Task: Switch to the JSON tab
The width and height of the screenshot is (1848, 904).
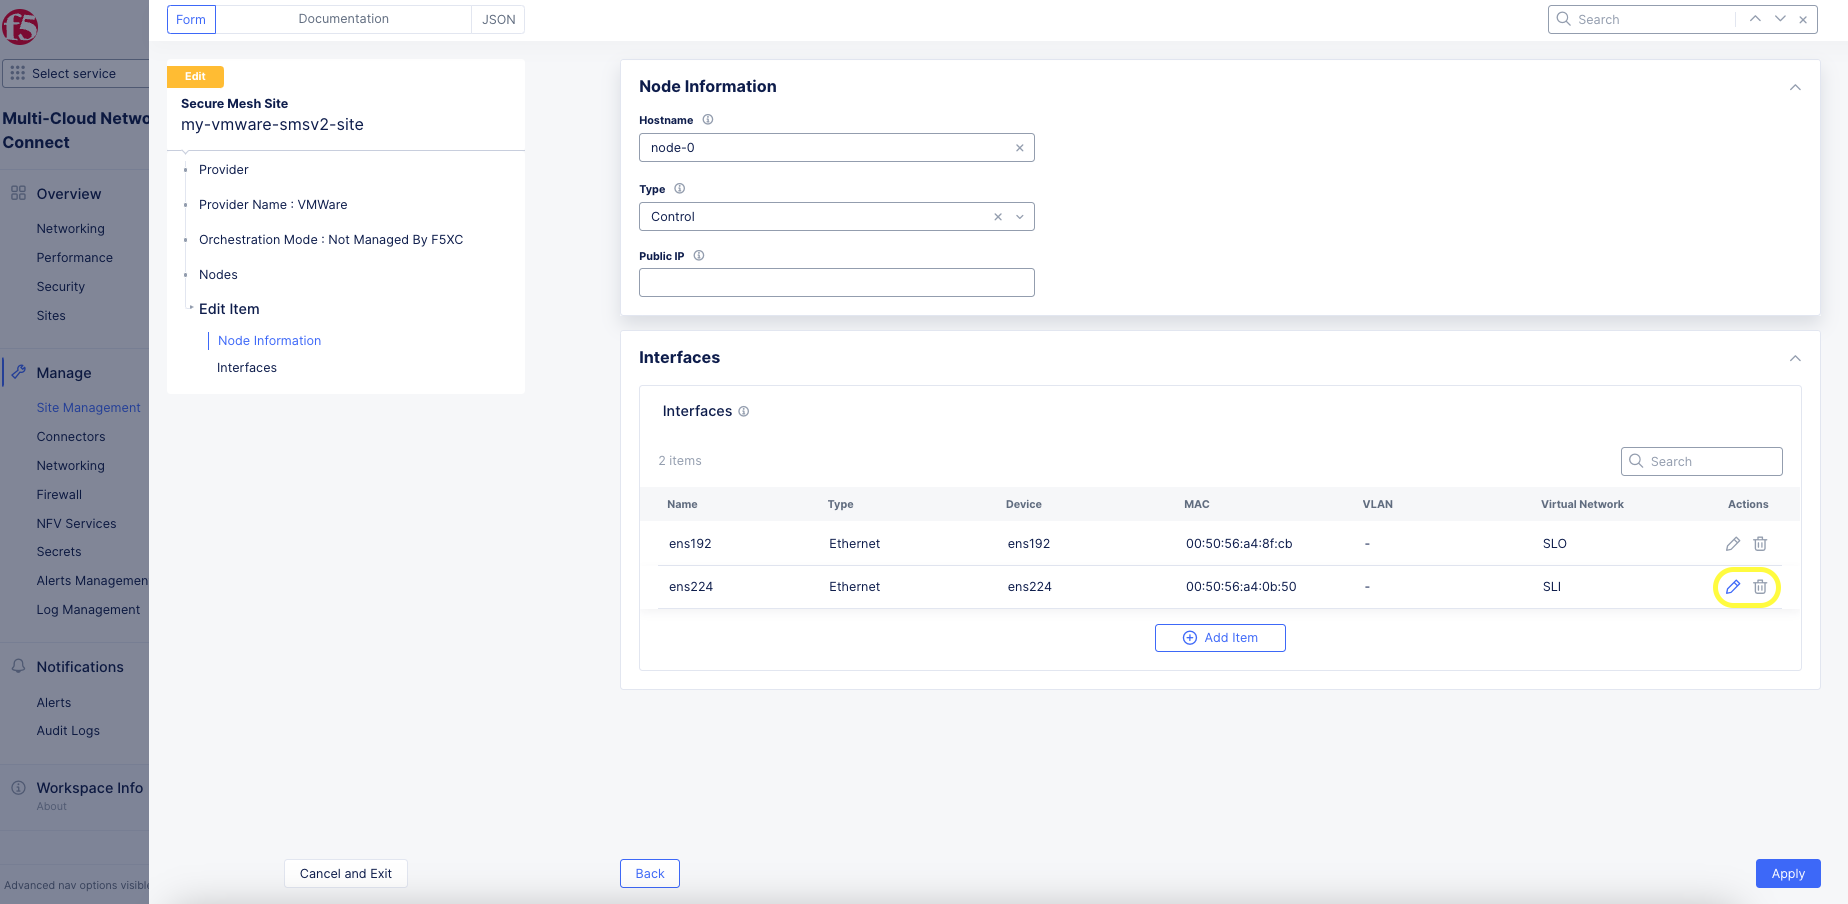Action: (497, 19)
